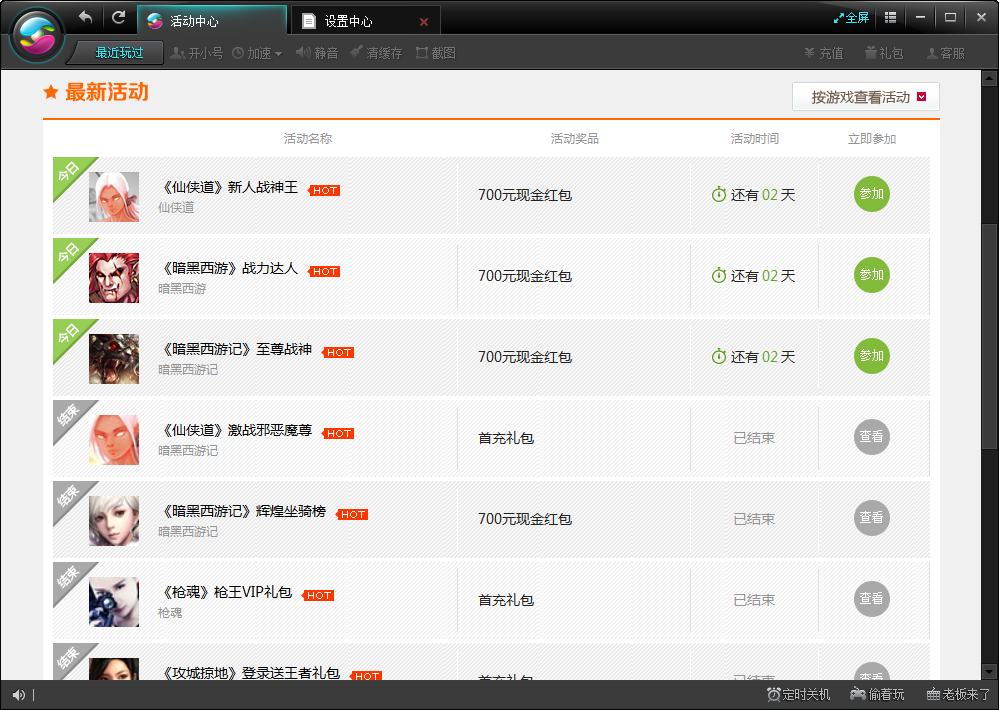Open the 按游戏查看活动 game filter dropdown

click(860, 96)
